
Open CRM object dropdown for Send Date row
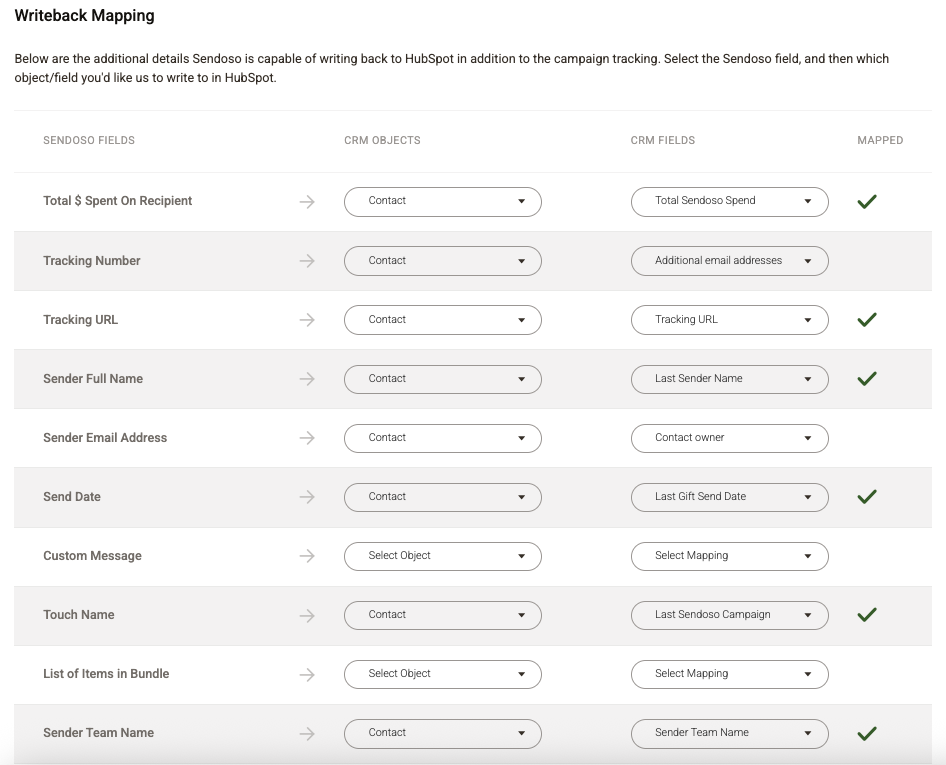[x=443, y=497]
